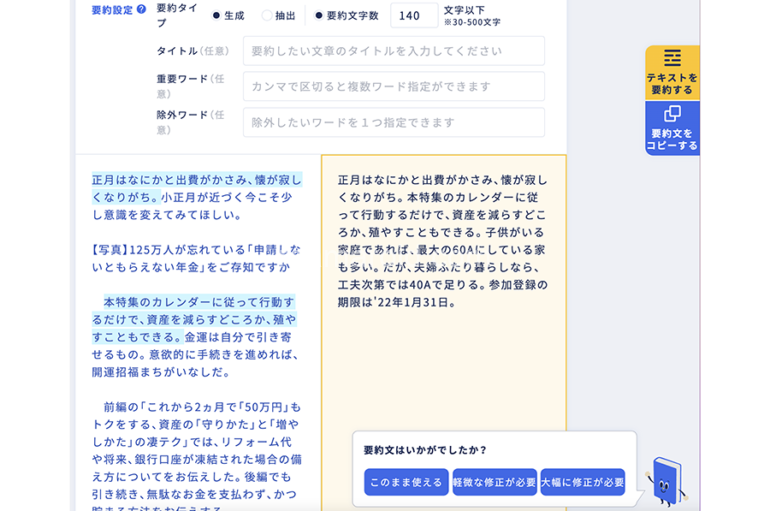
Task: Focus the タイトル input field
Action: (x=393, y=51)
